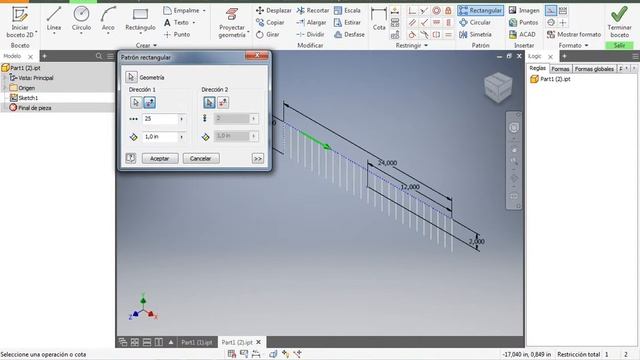Select Final de pieza node
This screenshot has height=360, width=640.
(x=30, y=108)
